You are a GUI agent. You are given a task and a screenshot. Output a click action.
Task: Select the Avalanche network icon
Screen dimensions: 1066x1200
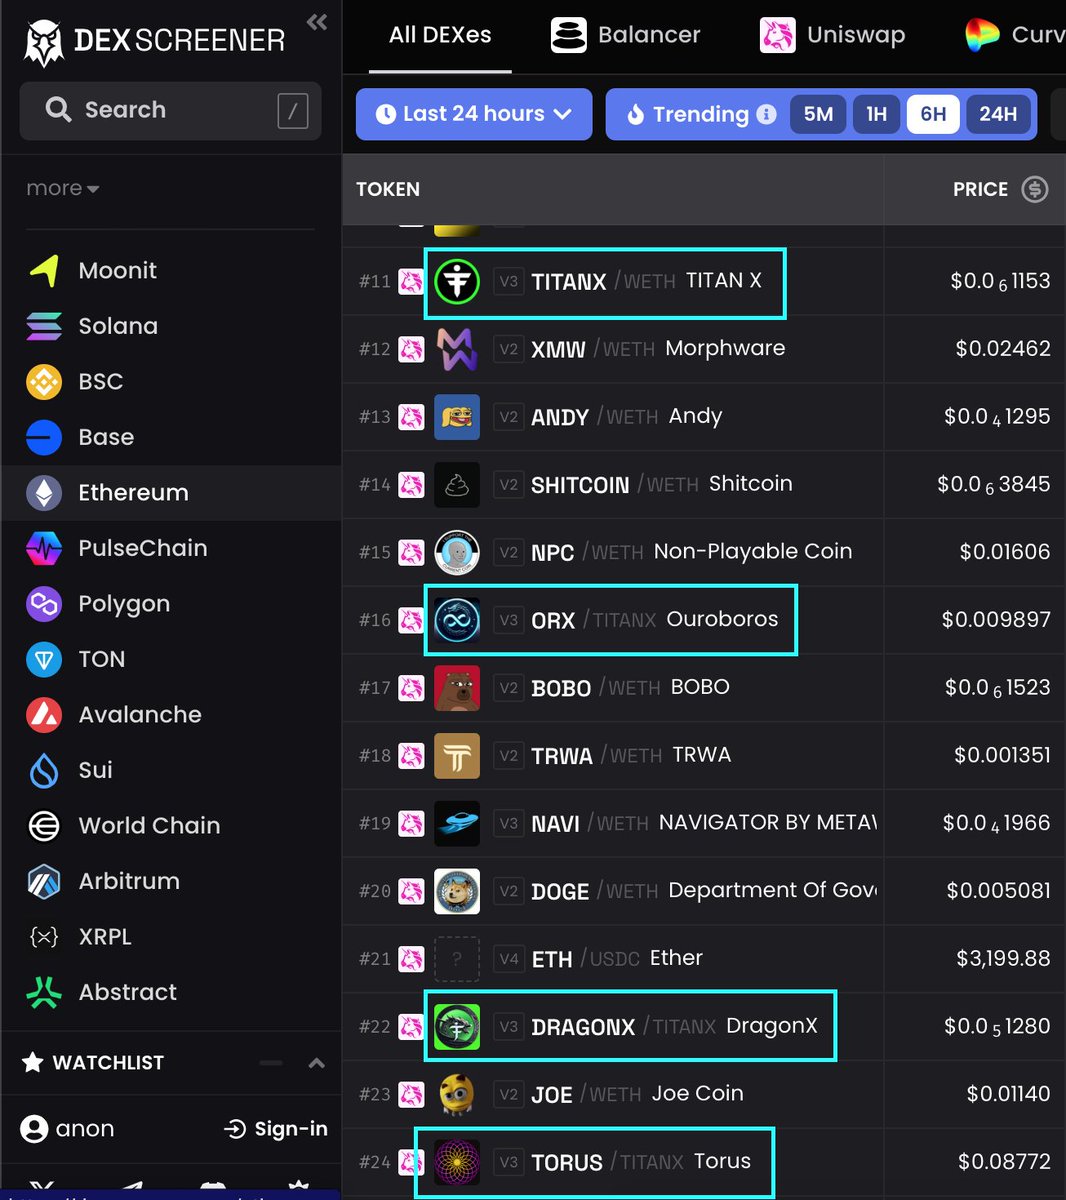(44, 714)
